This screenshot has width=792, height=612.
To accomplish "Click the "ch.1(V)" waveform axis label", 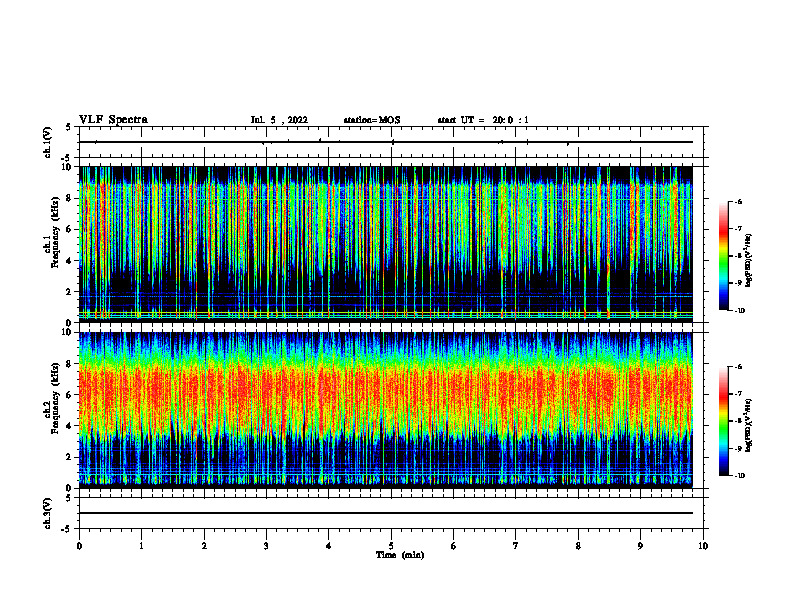I will tap(48, 142).
